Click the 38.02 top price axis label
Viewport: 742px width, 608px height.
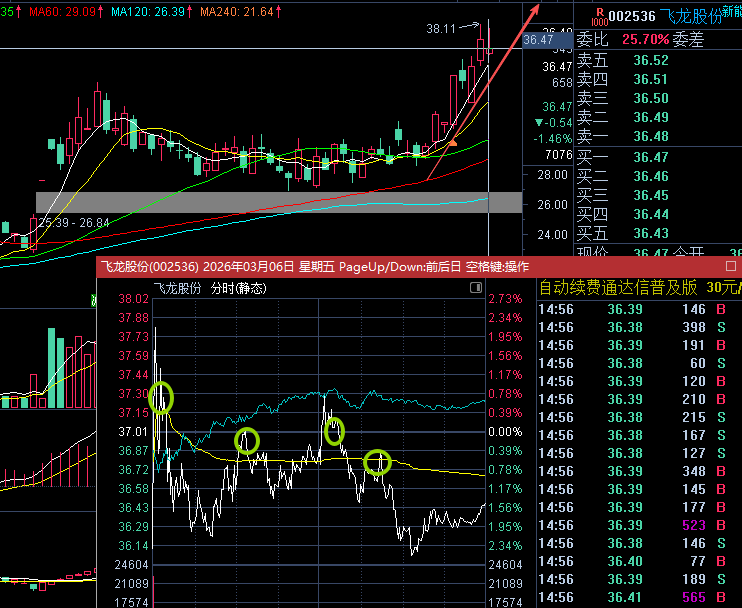click(x=133, y=299)
